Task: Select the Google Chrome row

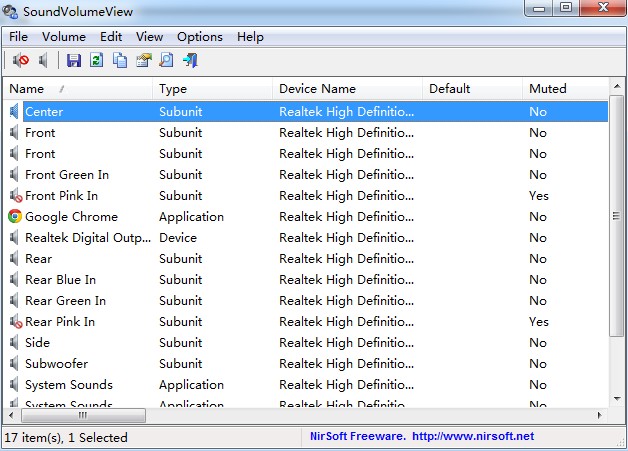Action: click(306, 216)
